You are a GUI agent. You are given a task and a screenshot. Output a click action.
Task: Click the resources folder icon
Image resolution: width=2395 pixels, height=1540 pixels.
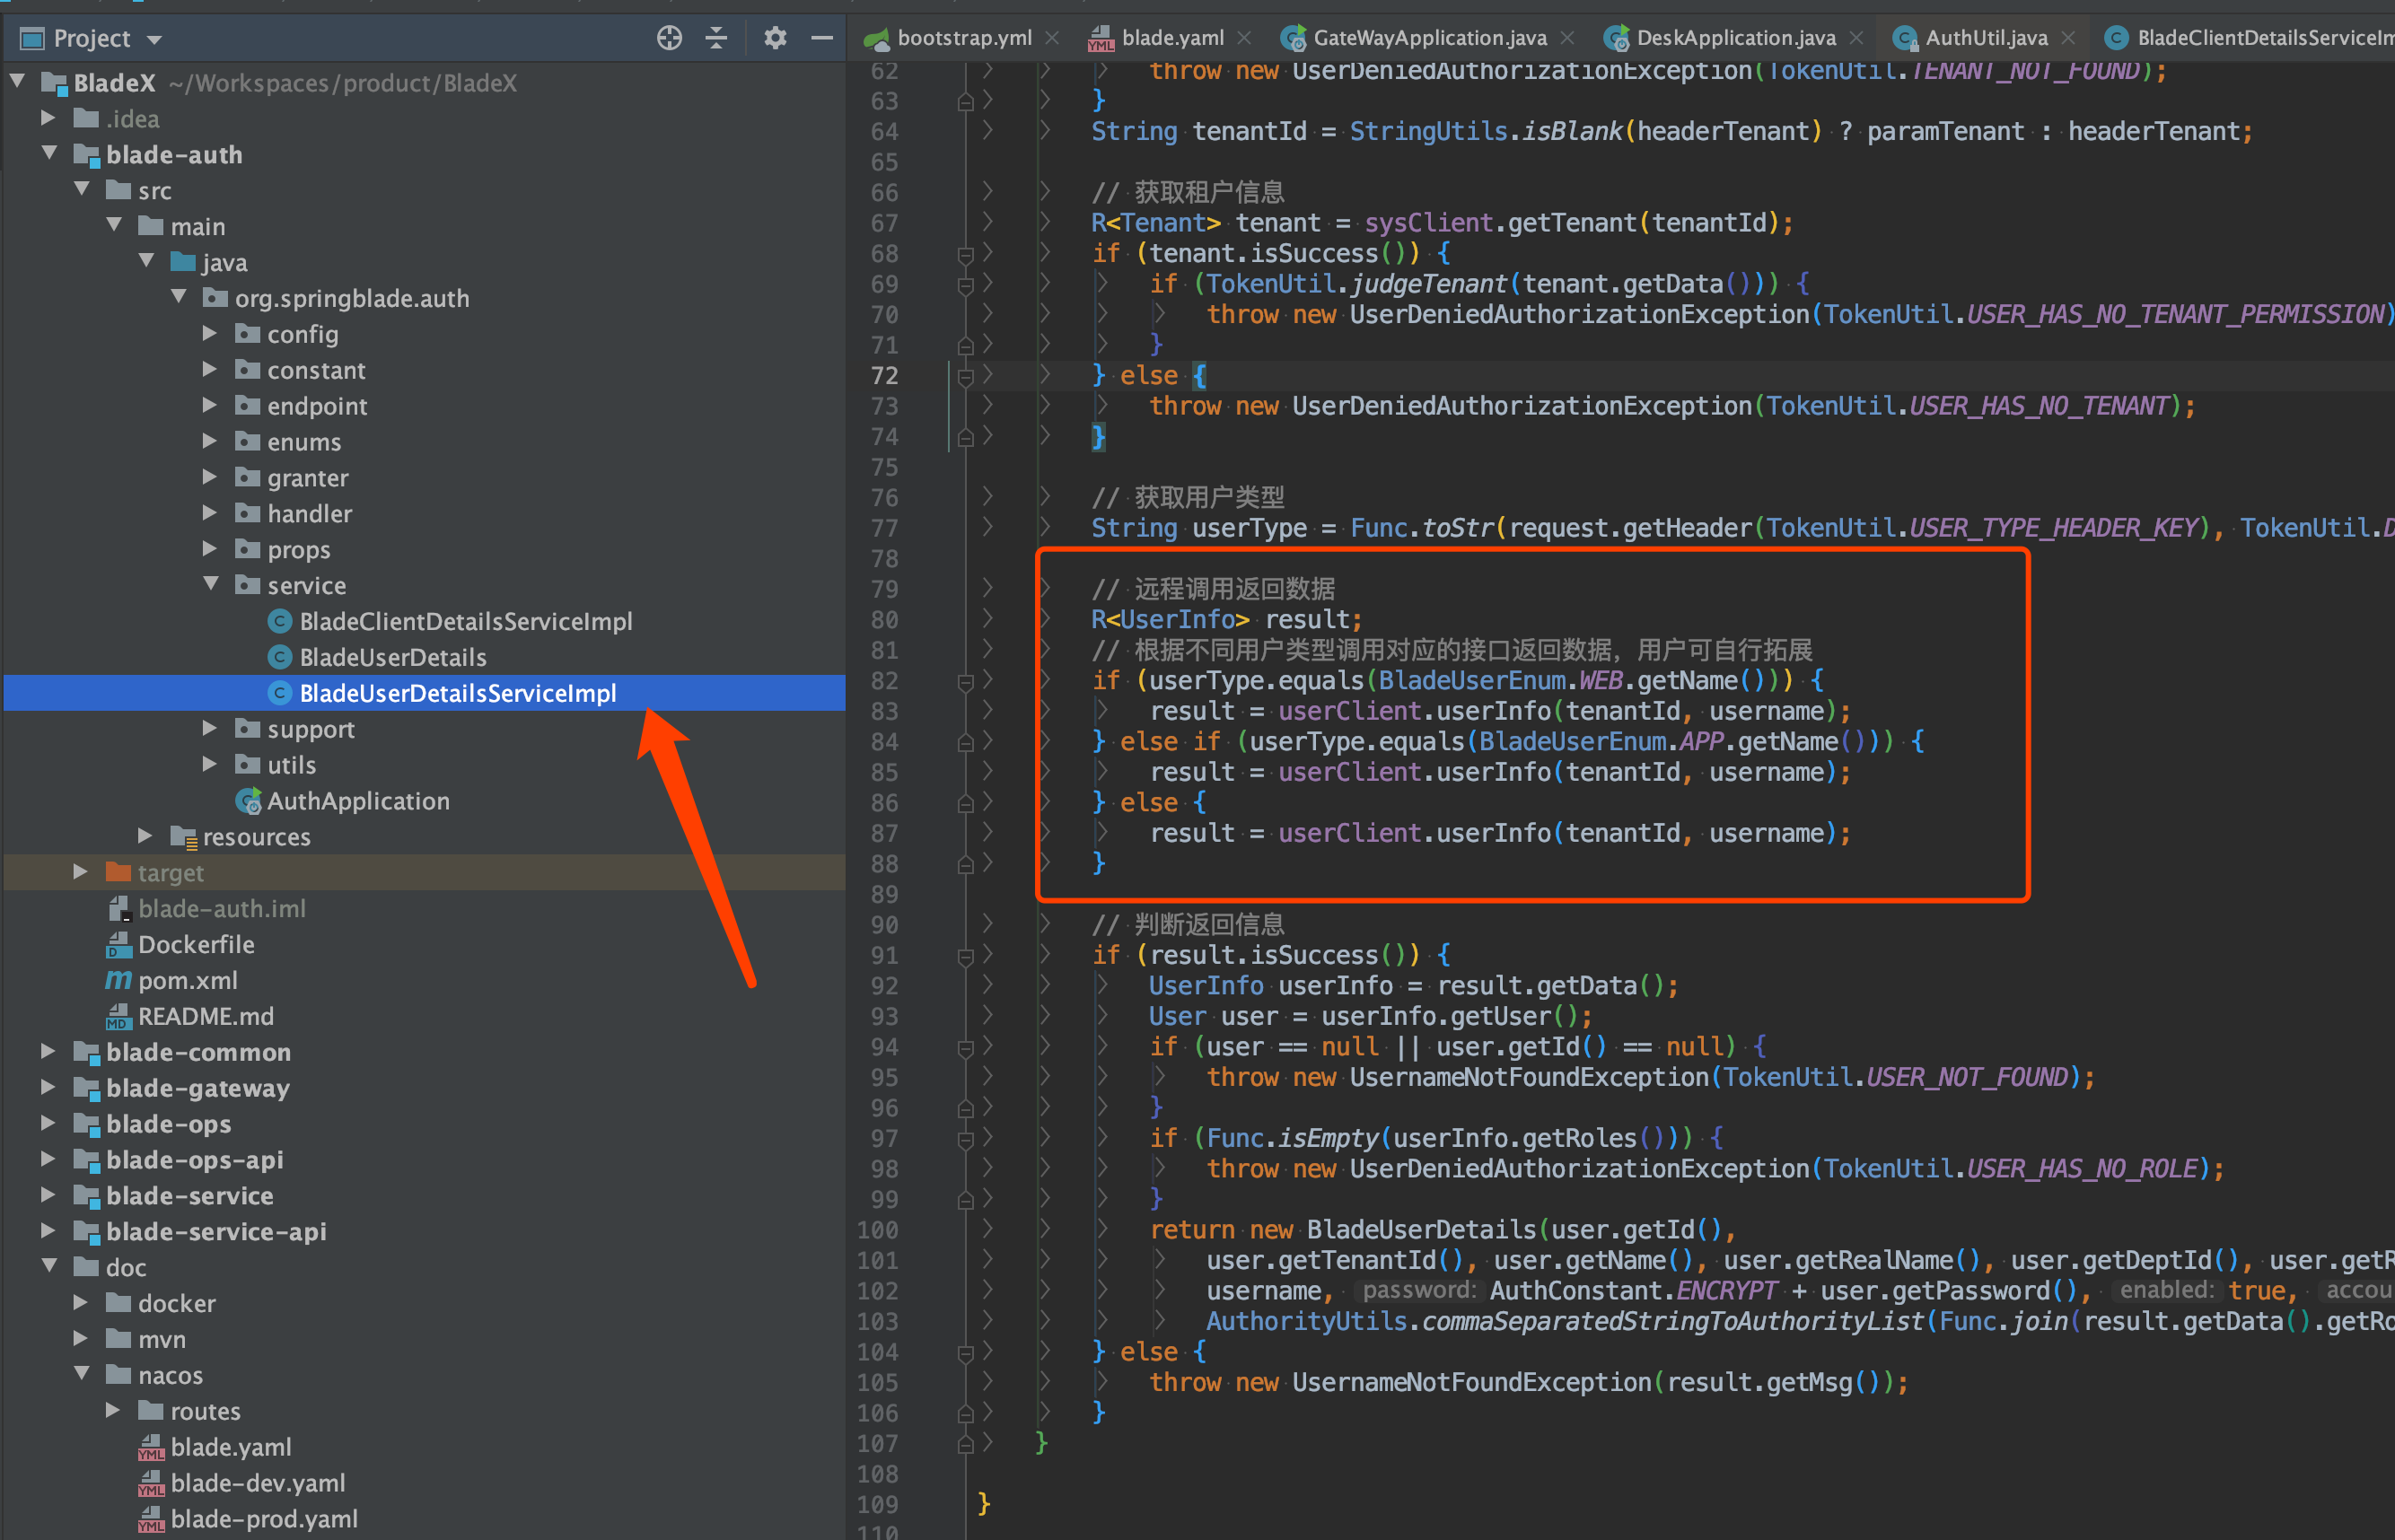(x=184, y=837)
